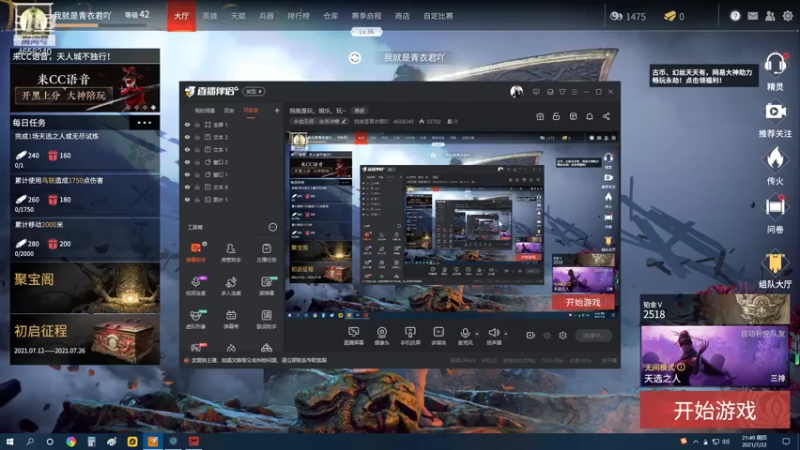The width and height of the screenshot is (800, 450).
Task: Toggle lock on 全屏 1 source
Action: pyautogui.click(x=197, y=124)
